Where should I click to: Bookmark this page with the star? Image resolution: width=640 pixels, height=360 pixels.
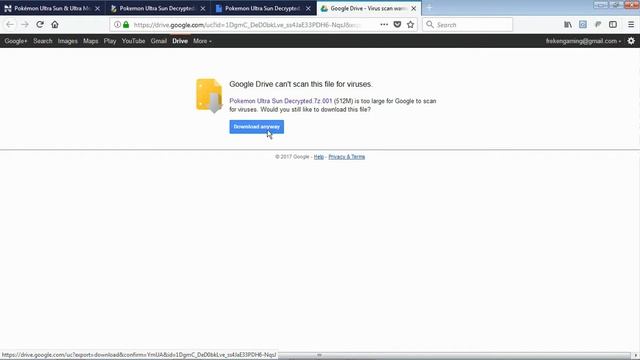coord(410,24)
